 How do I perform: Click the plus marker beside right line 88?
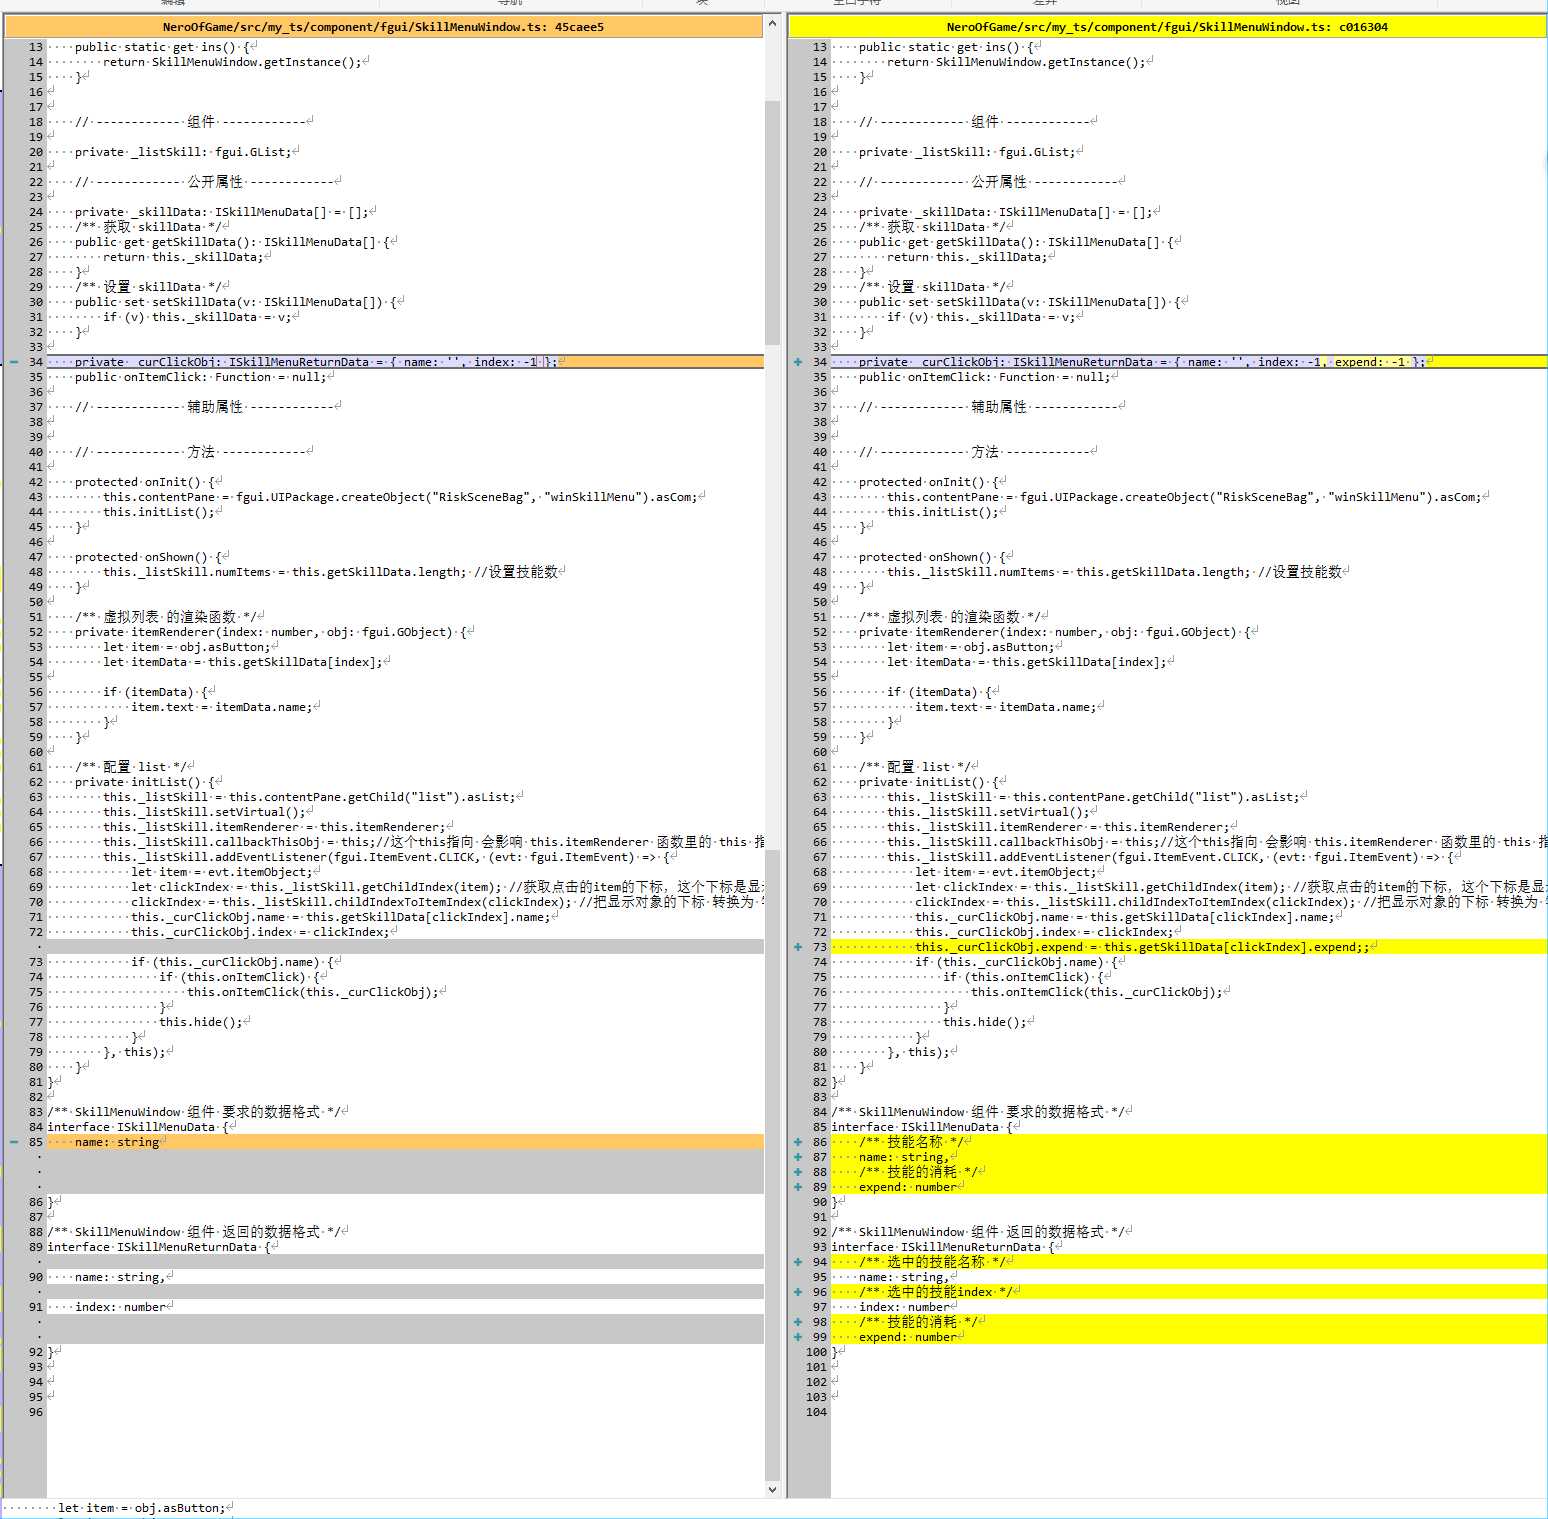click(x=798, y=1172)
